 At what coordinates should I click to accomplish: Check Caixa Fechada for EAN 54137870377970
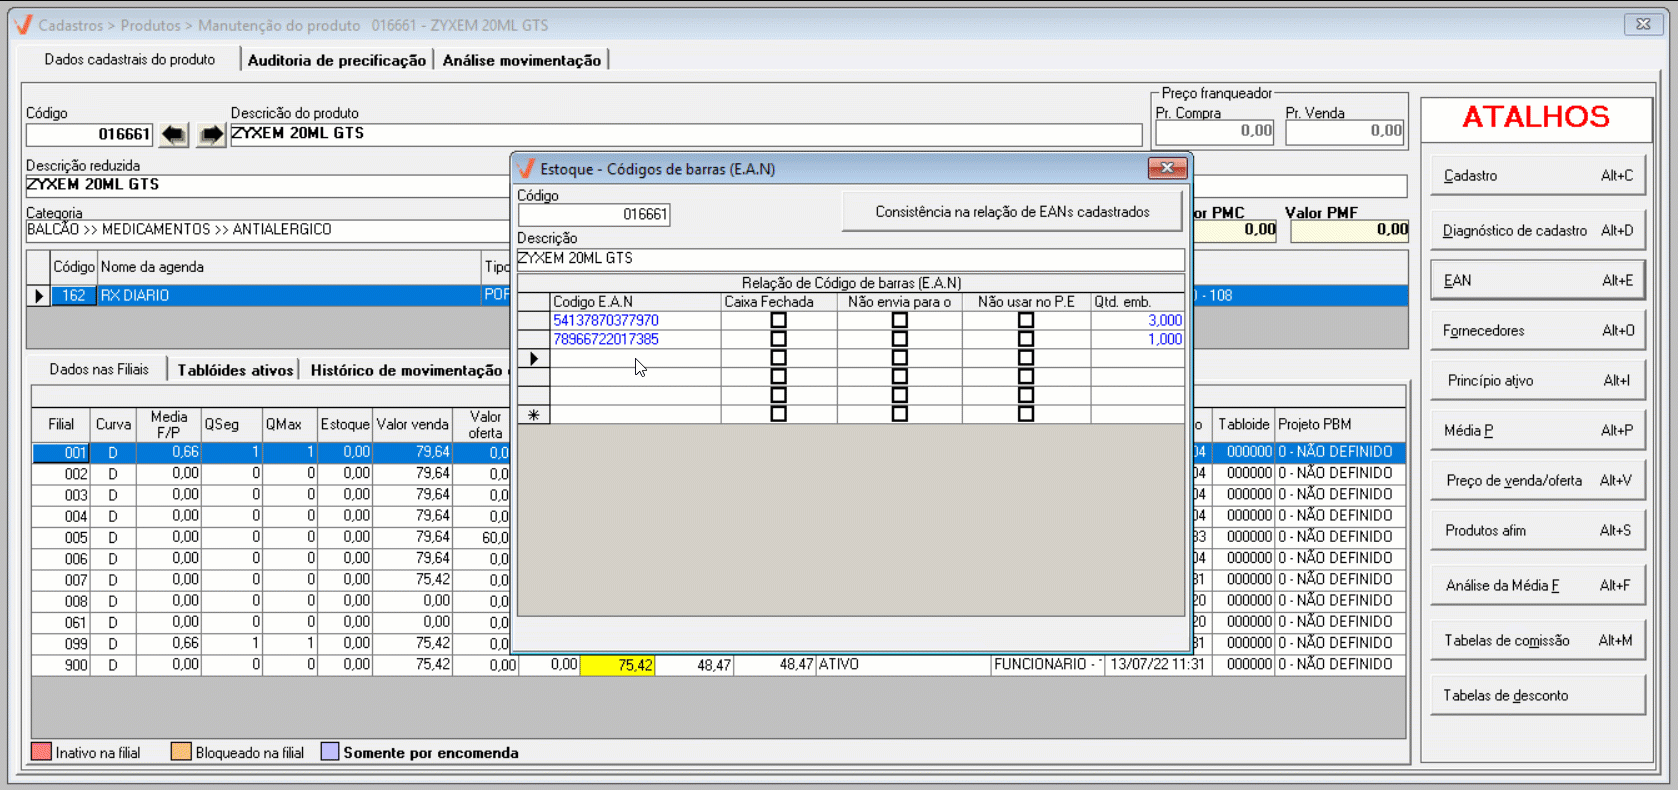pos(778,321)
